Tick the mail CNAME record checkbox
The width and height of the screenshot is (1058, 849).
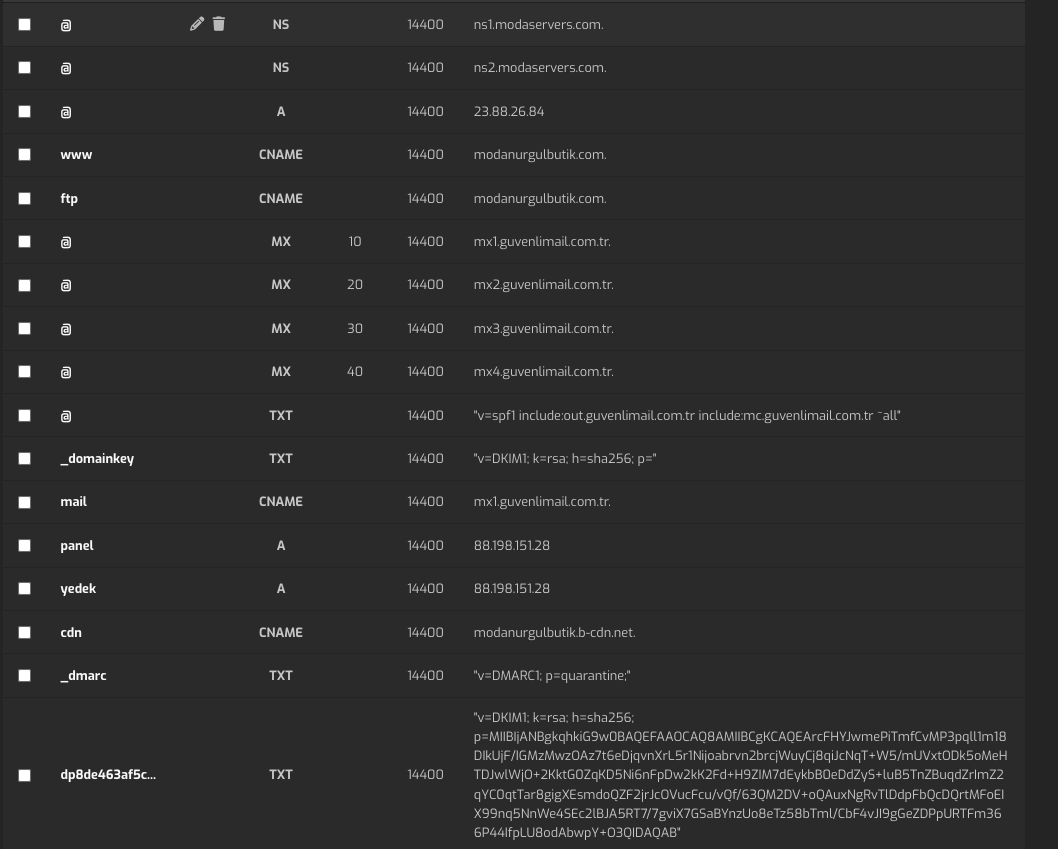[24, 502]
